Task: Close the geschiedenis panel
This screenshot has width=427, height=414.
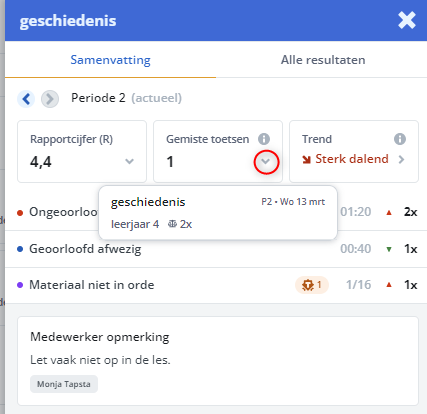Action: 407,20
